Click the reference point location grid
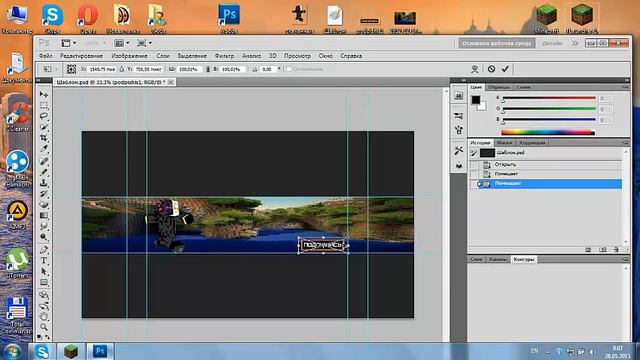Screen dimensions: 640x360 [x=71, y=69]
